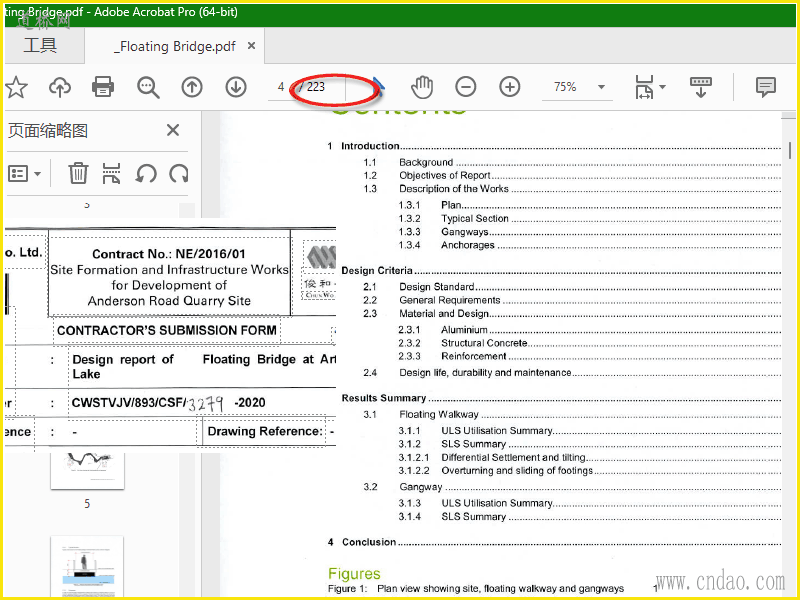Open Differential Settlement and tilting entry

[589, 457]
